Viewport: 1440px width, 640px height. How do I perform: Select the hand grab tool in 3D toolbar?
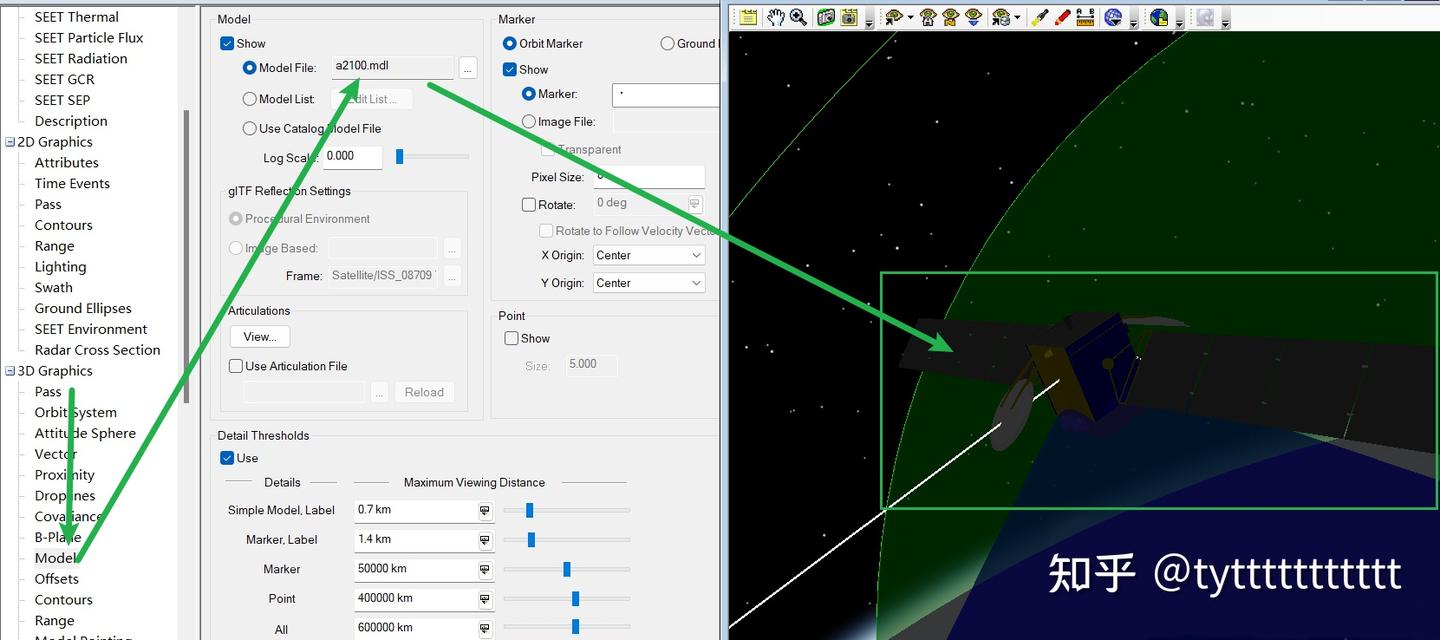776,17
